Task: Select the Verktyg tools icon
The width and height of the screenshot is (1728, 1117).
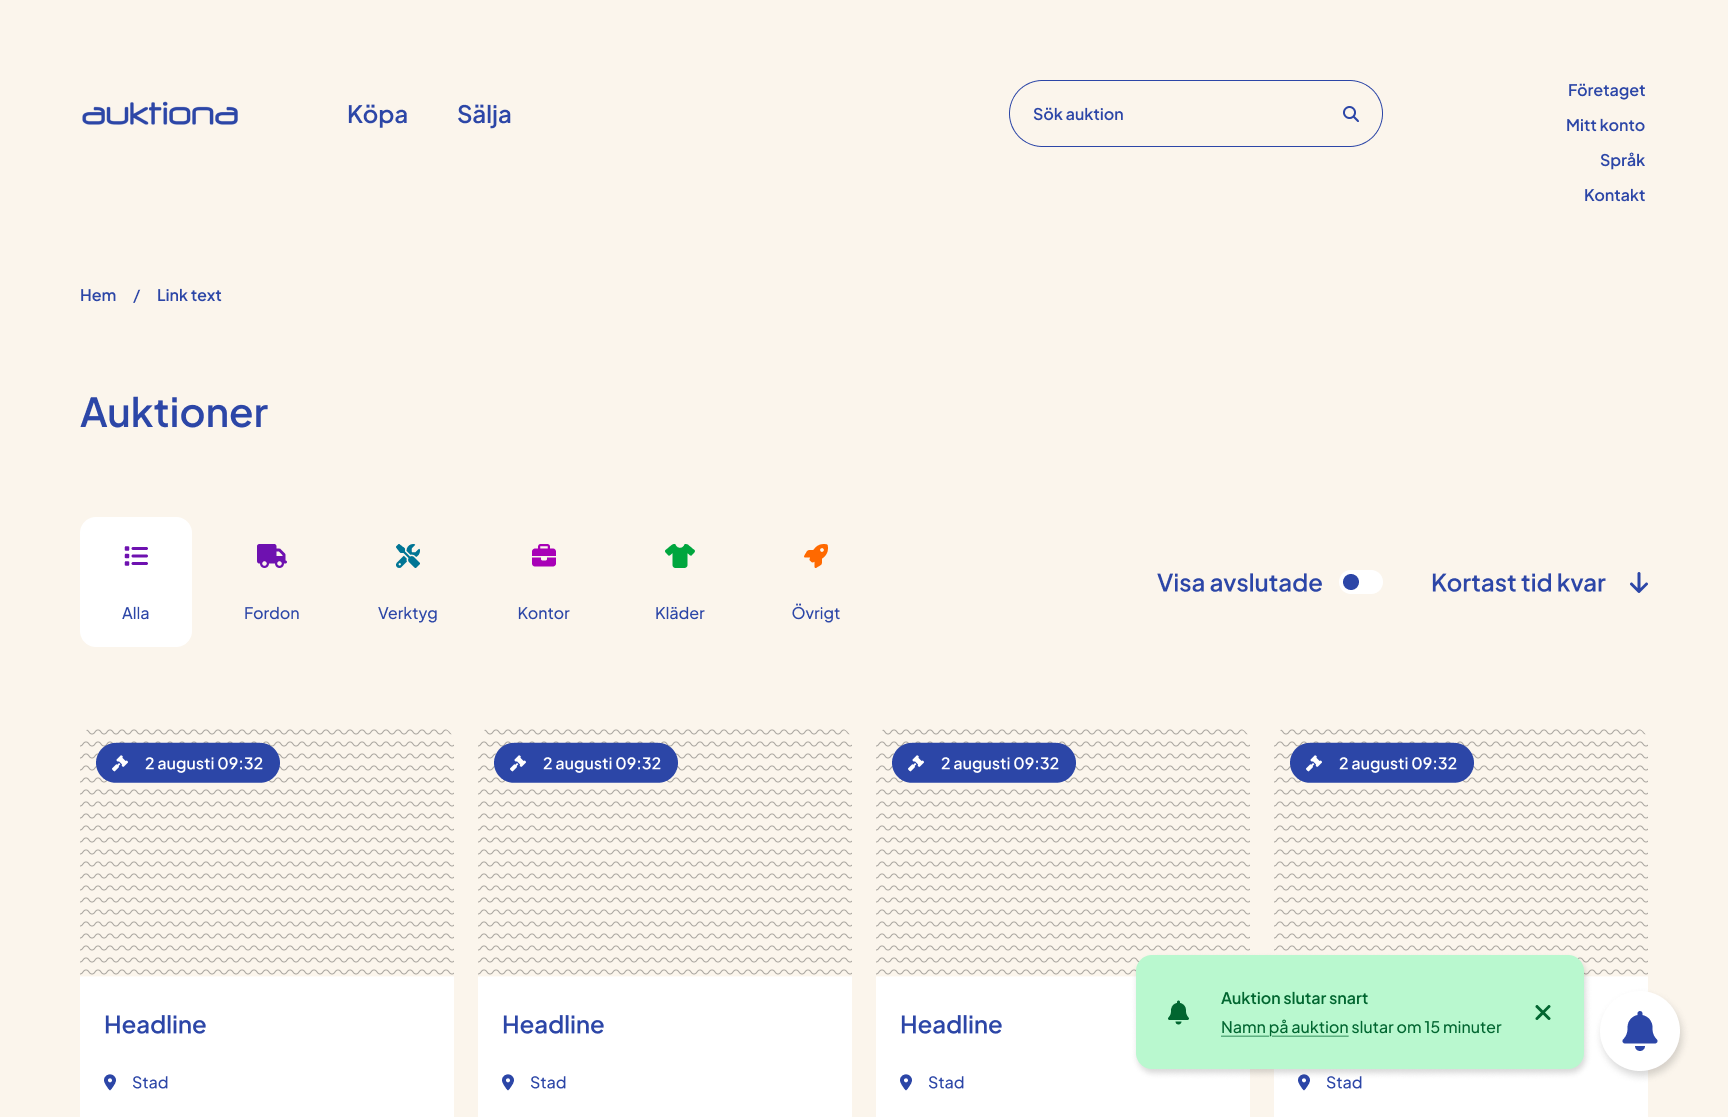Action: click(407, 556)
